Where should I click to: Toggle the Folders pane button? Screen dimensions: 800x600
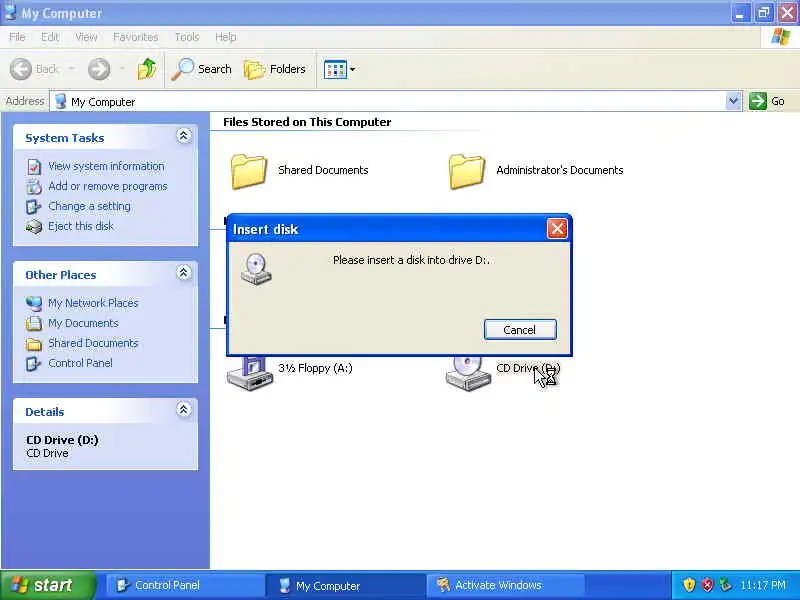[275, 69]
